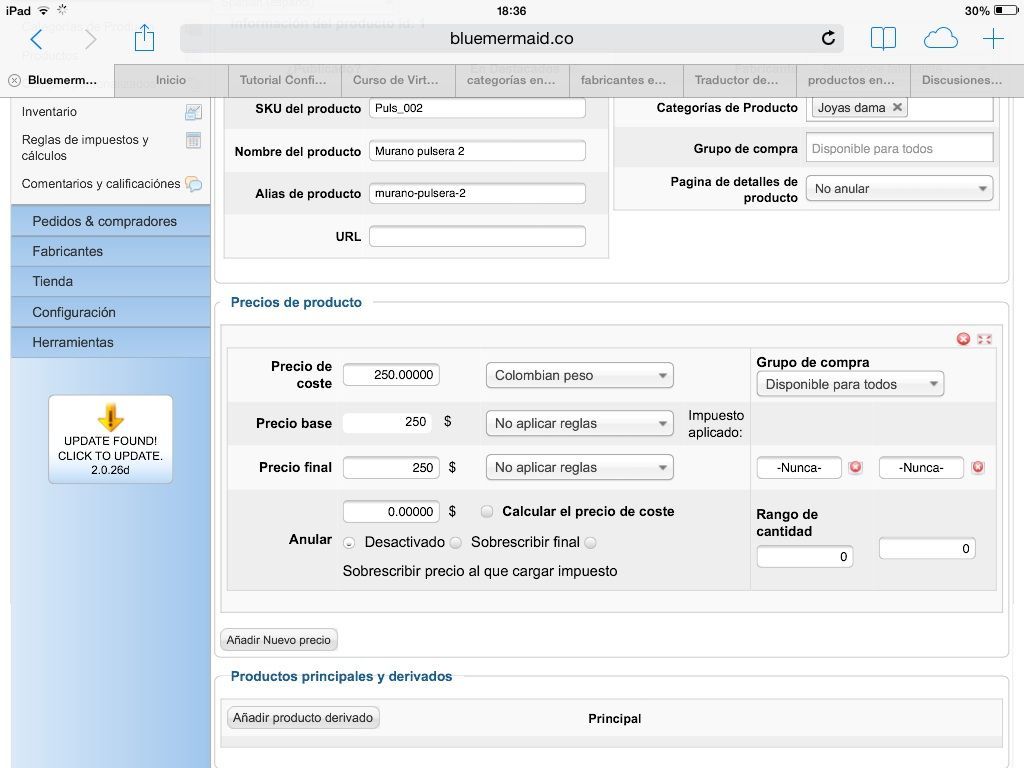Open Pedidos & compradores menu
1024x768 pixels.
point(110,221)
